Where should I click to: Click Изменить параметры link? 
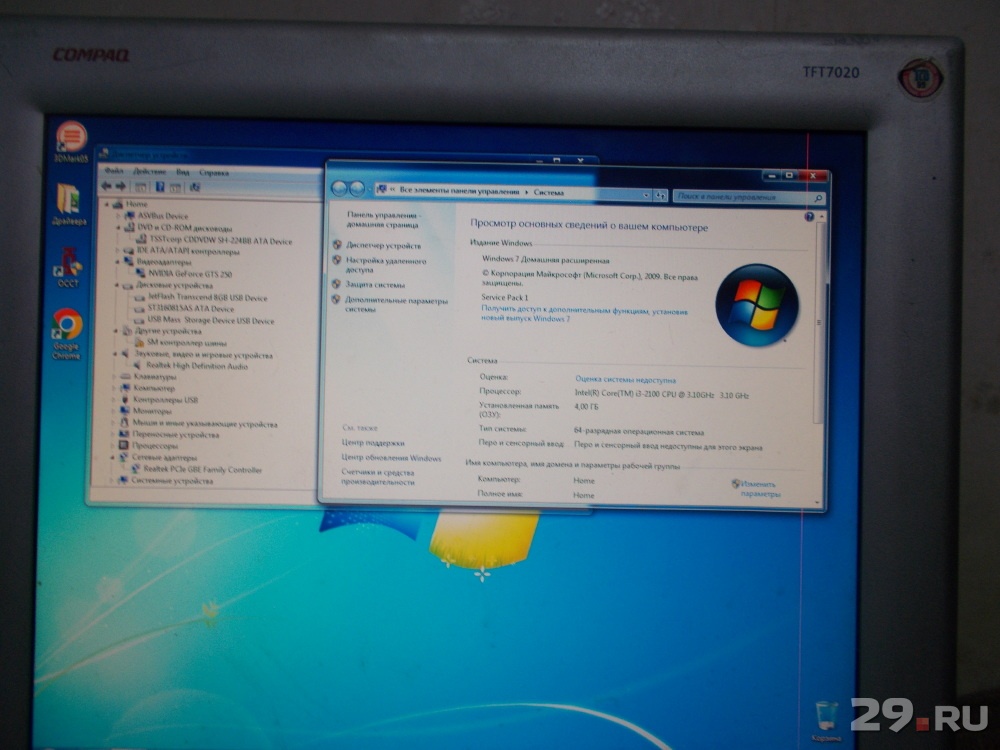(x=760, y=488)
